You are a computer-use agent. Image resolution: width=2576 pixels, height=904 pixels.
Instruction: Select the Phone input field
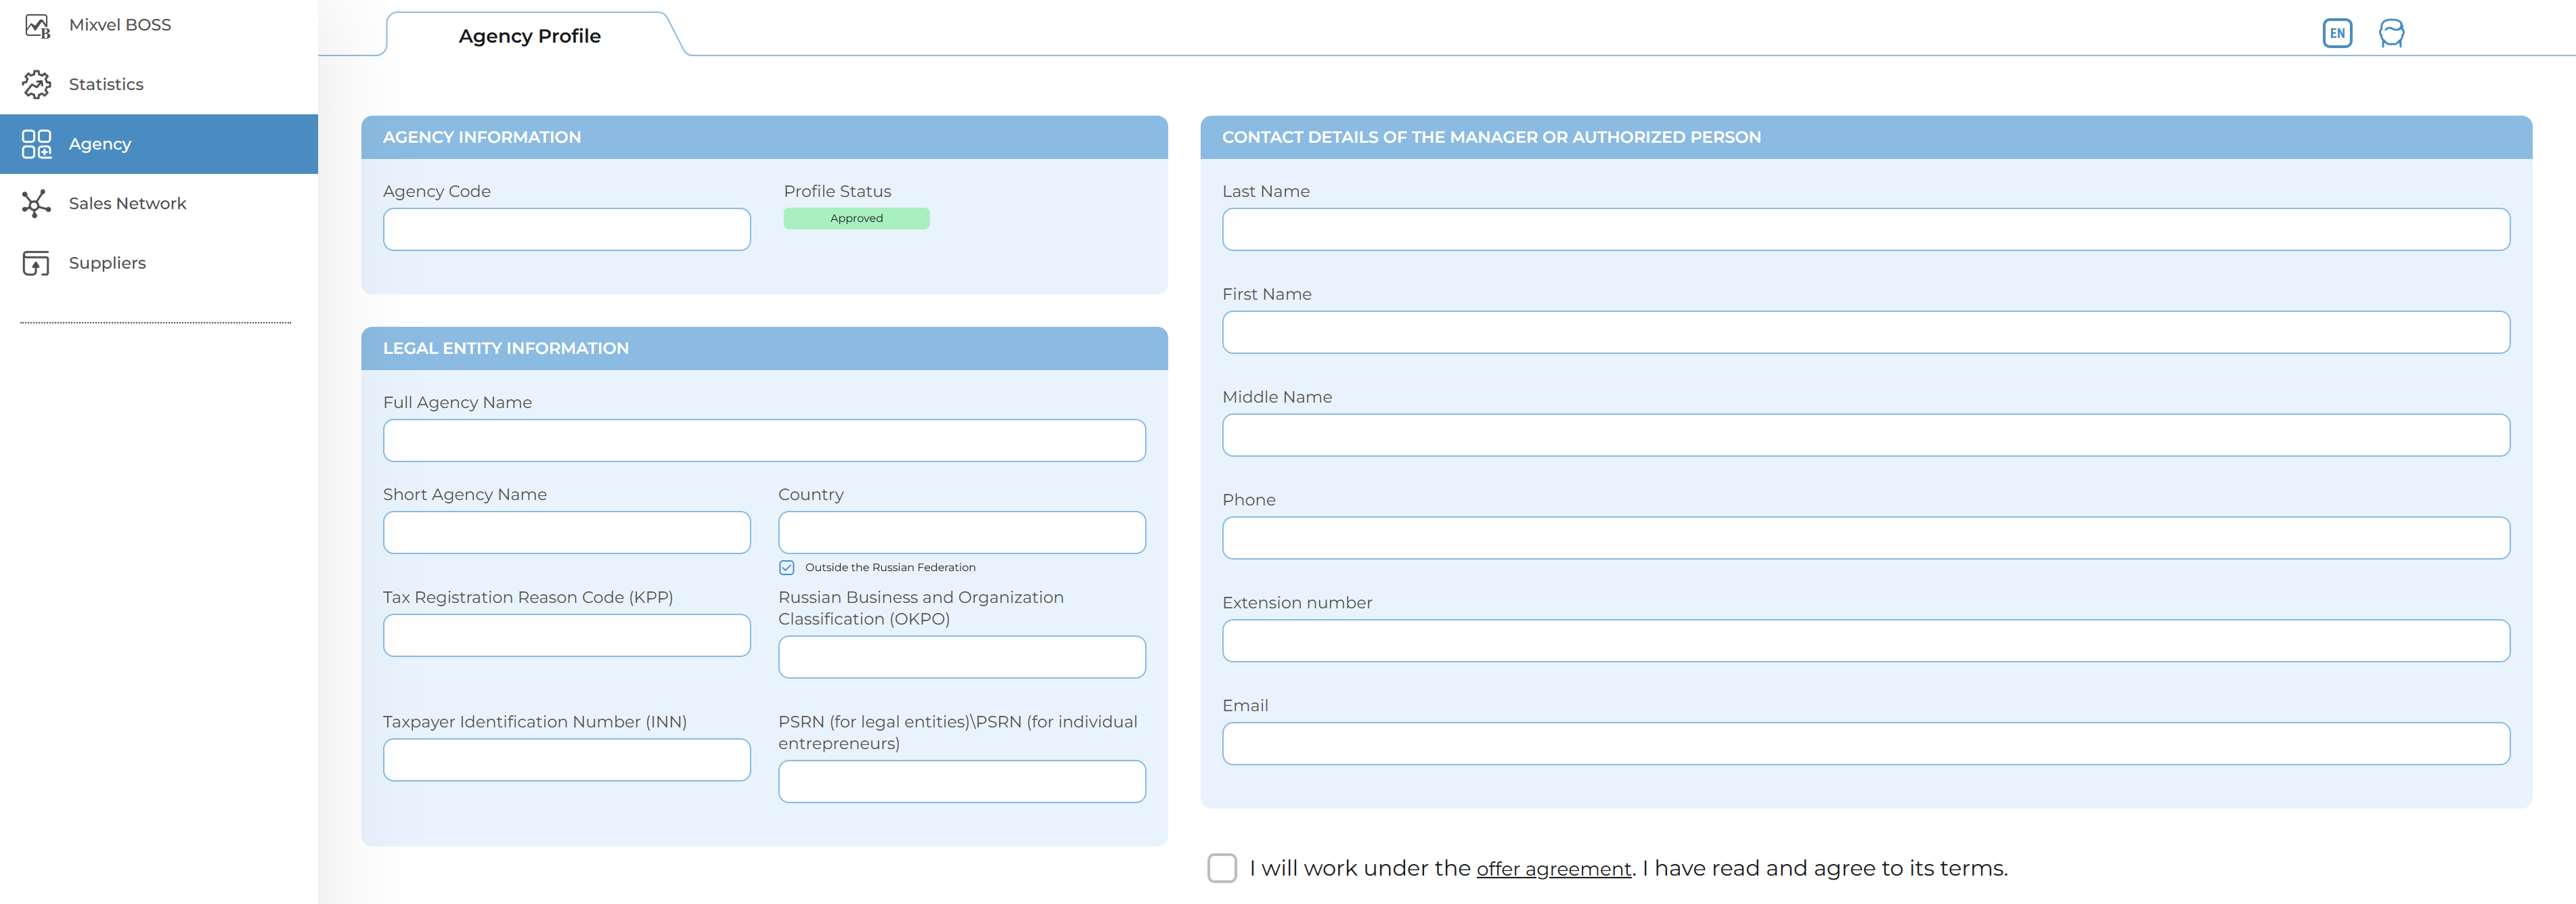point(1865,538)
